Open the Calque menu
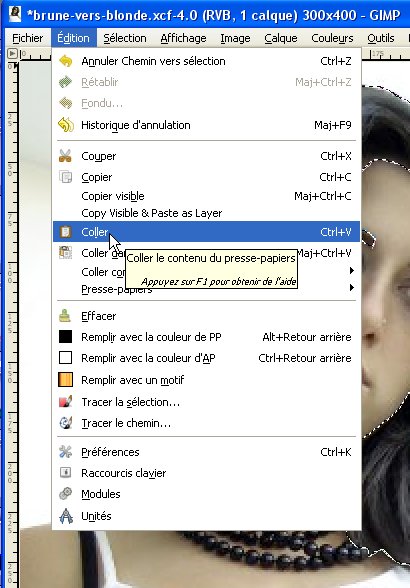 (281, 38)
